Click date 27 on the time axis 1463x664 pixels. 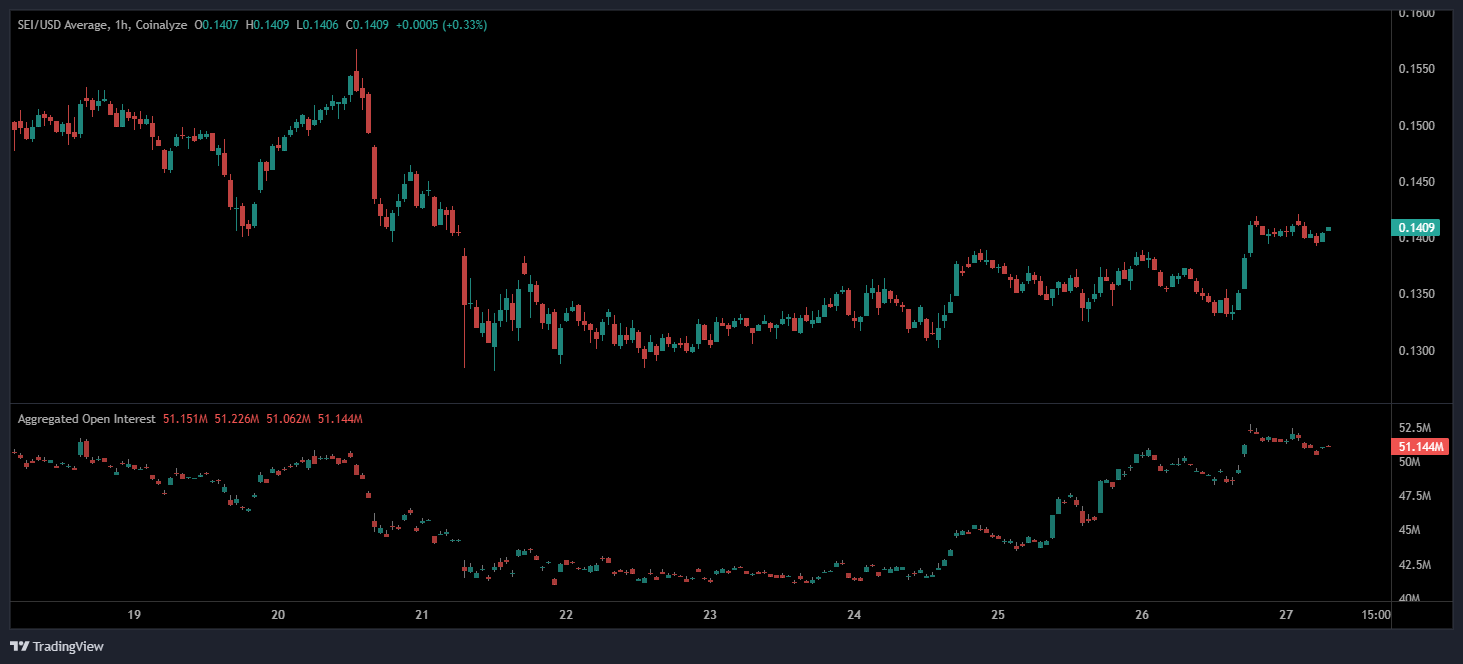pos(1286,614)
